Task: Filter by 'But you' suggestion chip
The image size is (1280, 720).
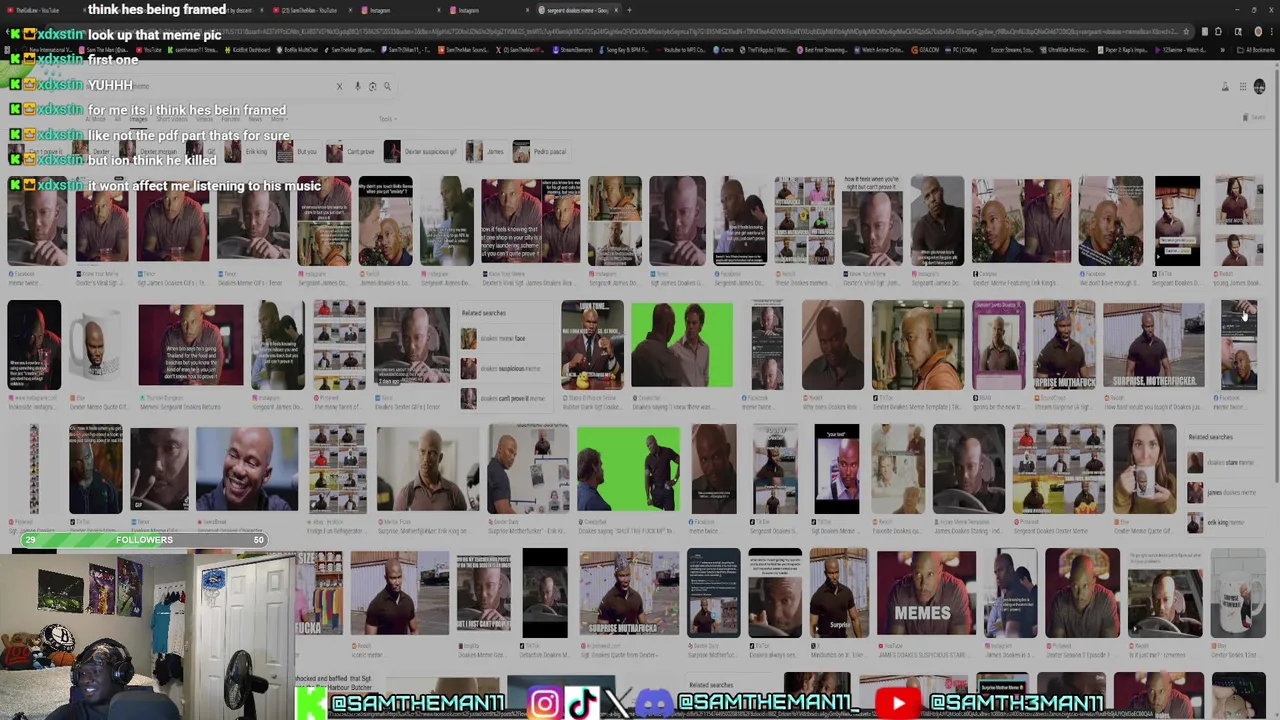Action: tap(298, 152)
